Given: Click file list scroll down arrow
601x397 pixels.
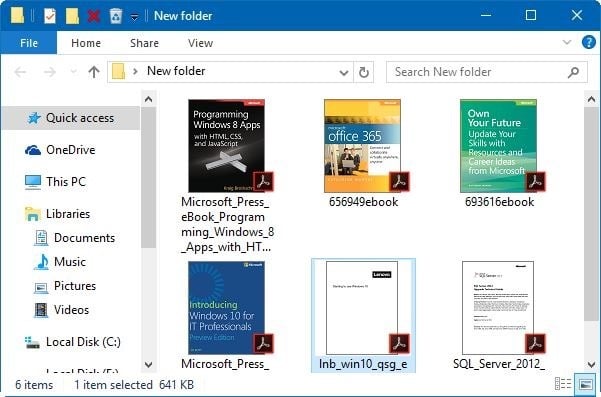Looking at the screenshot, I should 591,364.
